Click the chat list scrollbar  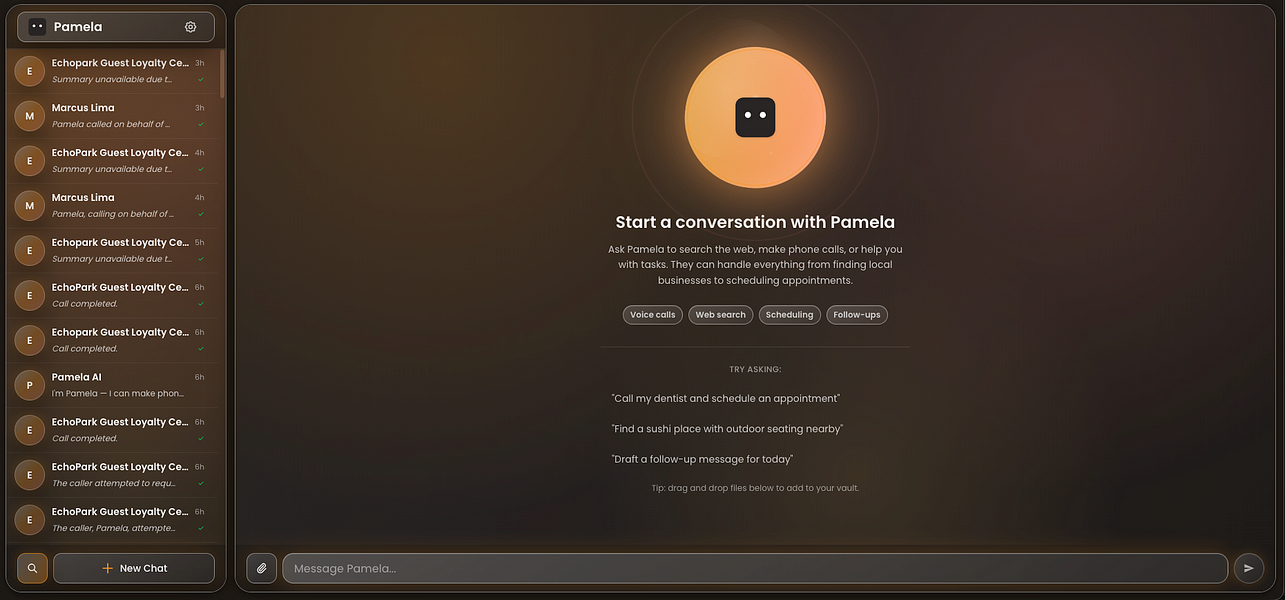(222, 75)
